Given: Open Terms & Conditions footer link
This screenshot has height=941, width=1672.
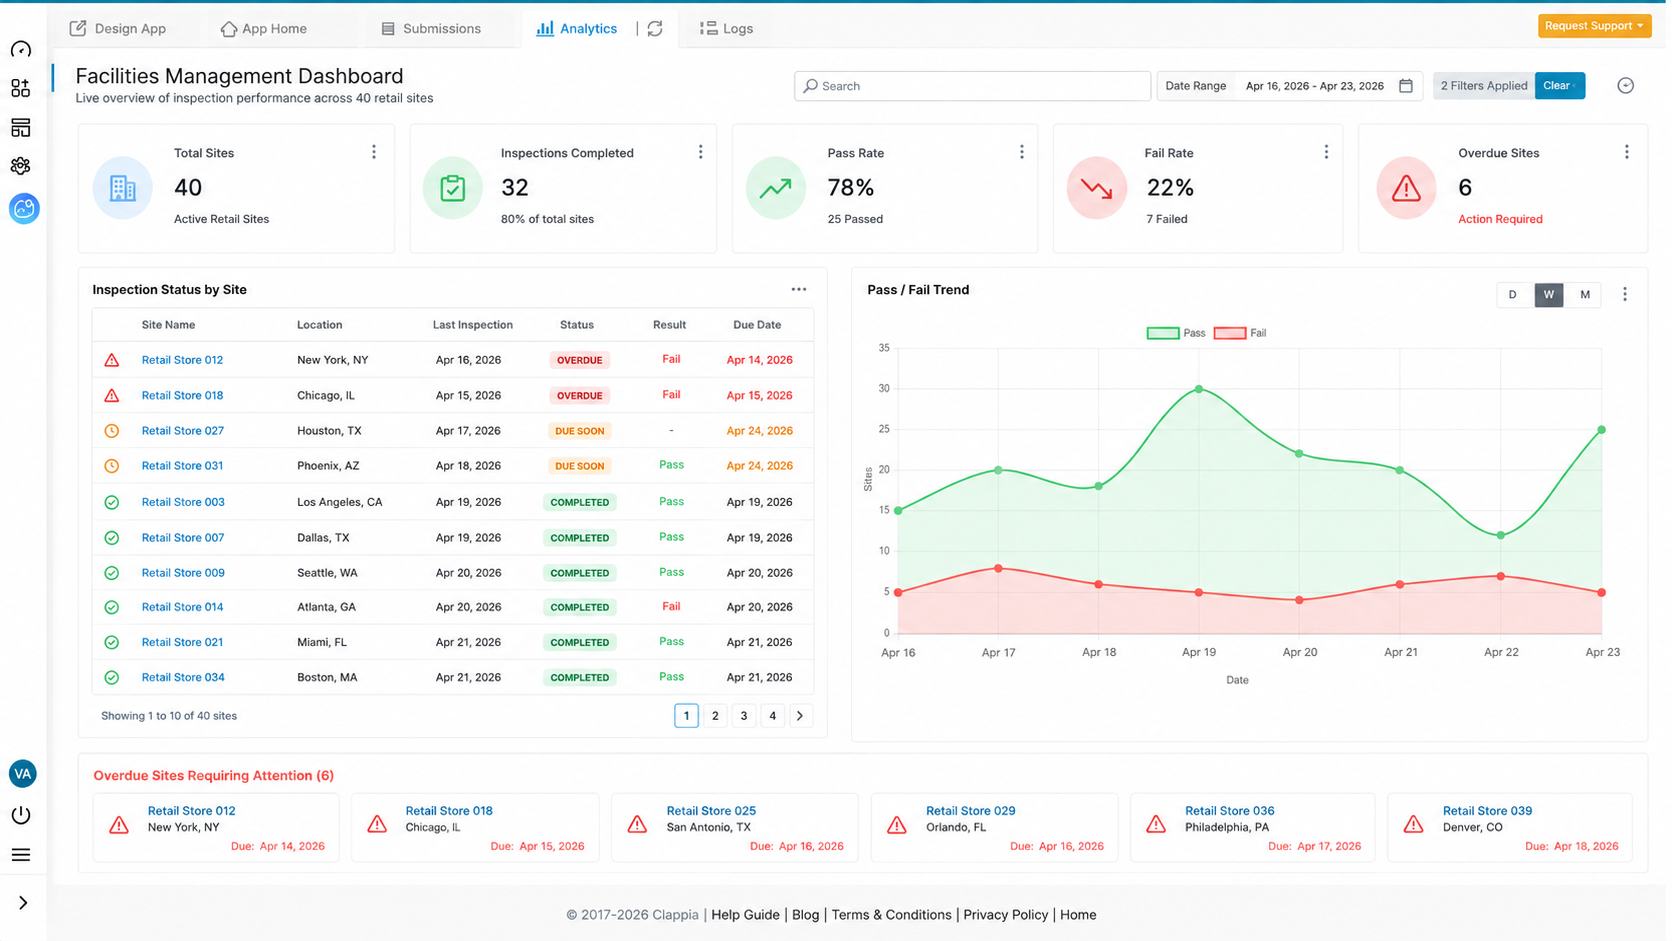Looking at the screenshot, I should click(891, 915).
